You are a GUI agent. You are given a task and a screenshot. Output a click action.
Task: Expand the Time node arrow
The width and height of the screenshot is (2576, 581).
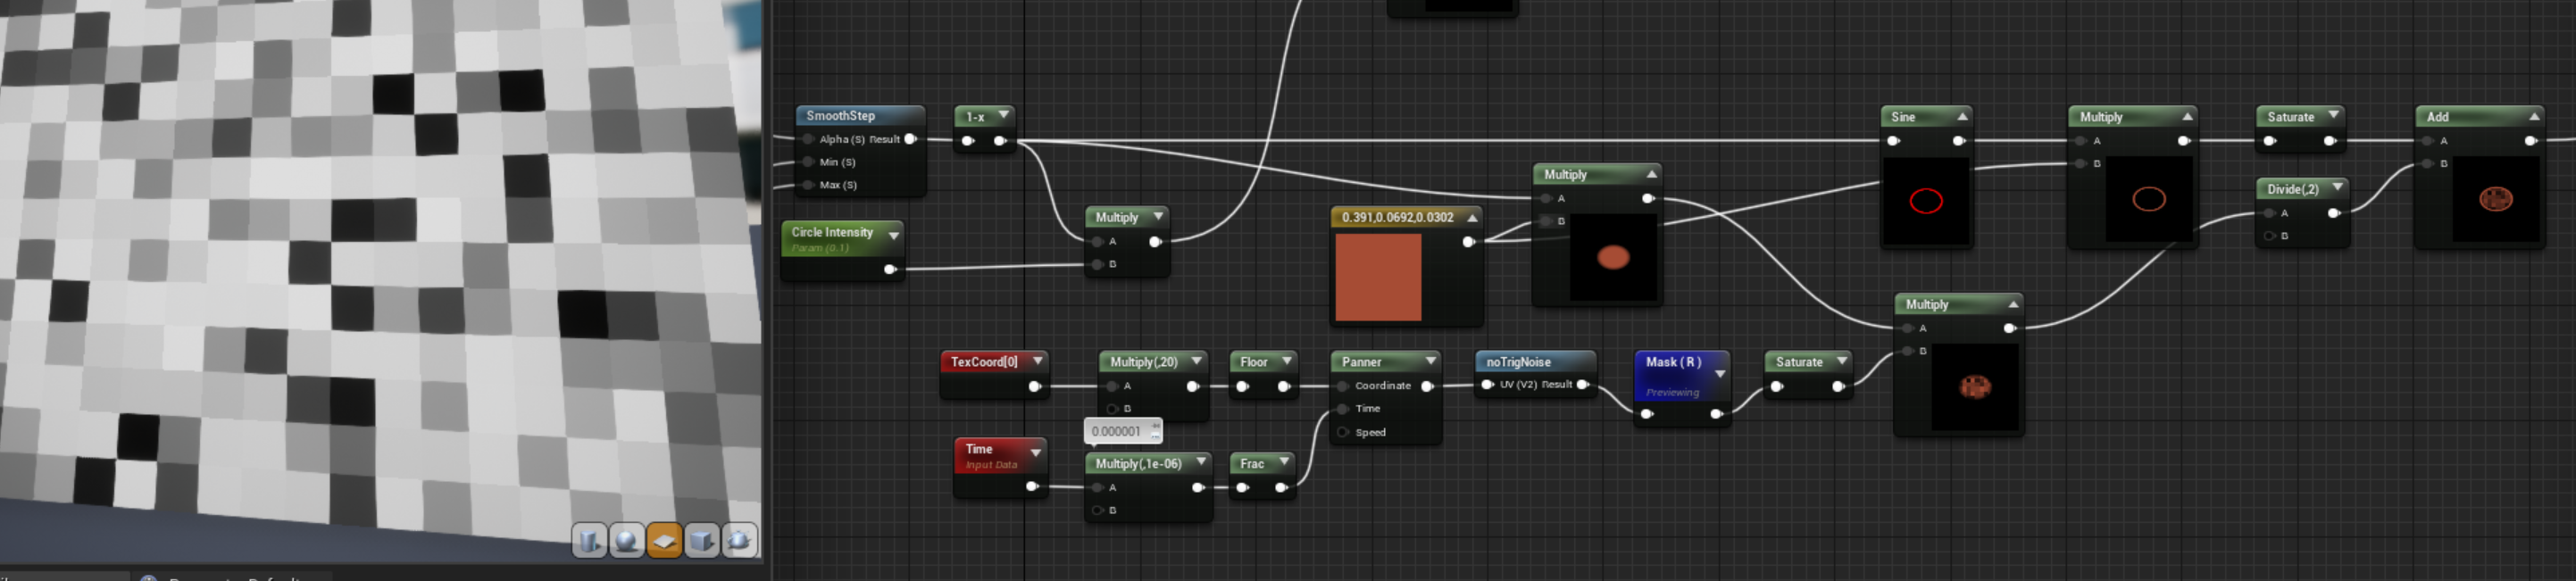coord(1036,453)
